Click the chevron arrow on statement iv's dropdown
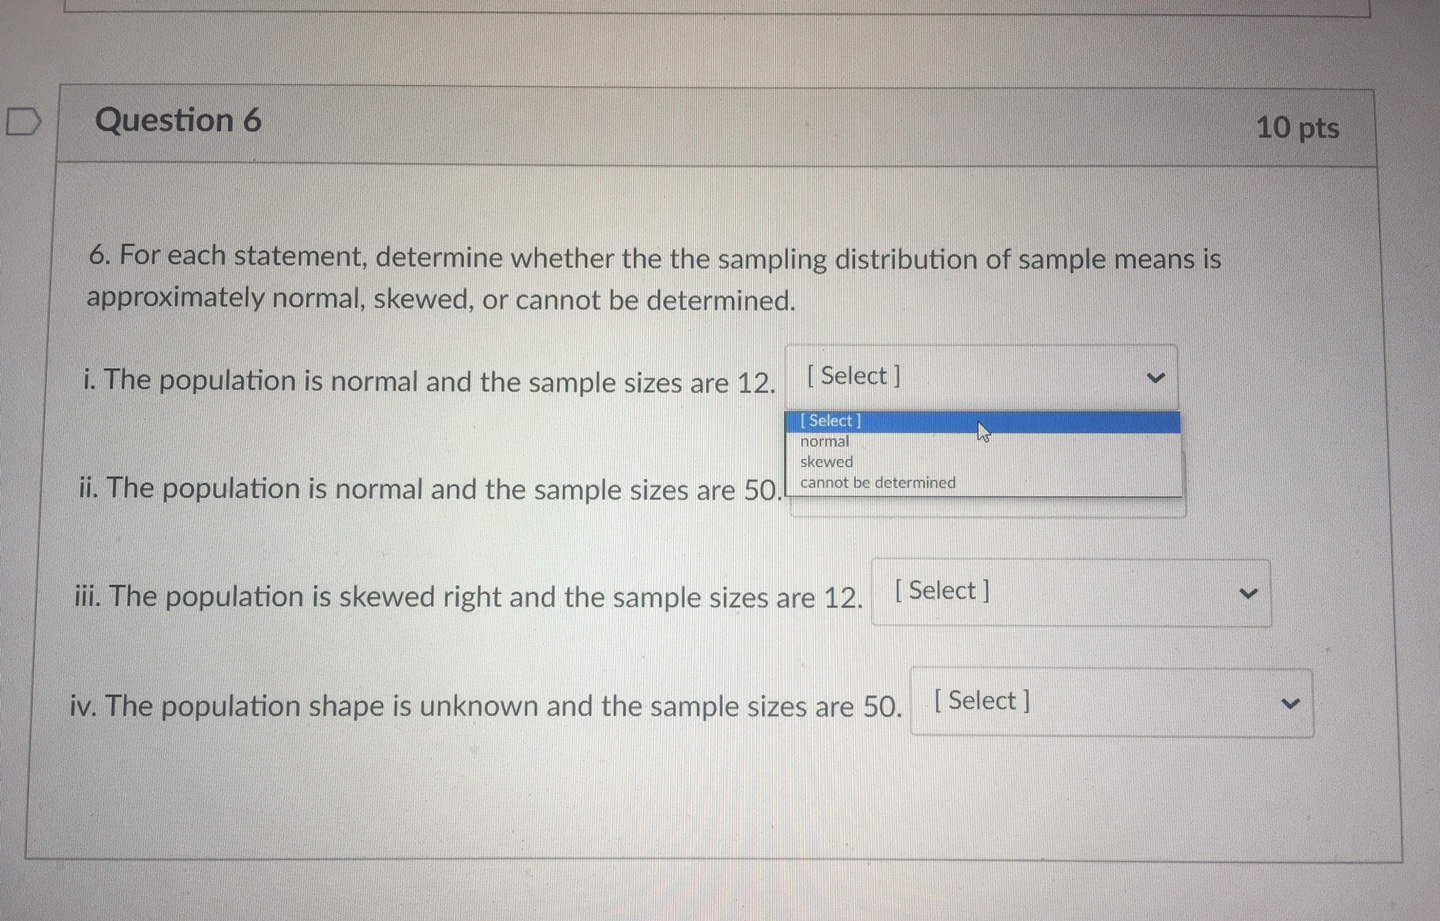This screenshot has width=1440, height=921. [x=1290, y=702]
